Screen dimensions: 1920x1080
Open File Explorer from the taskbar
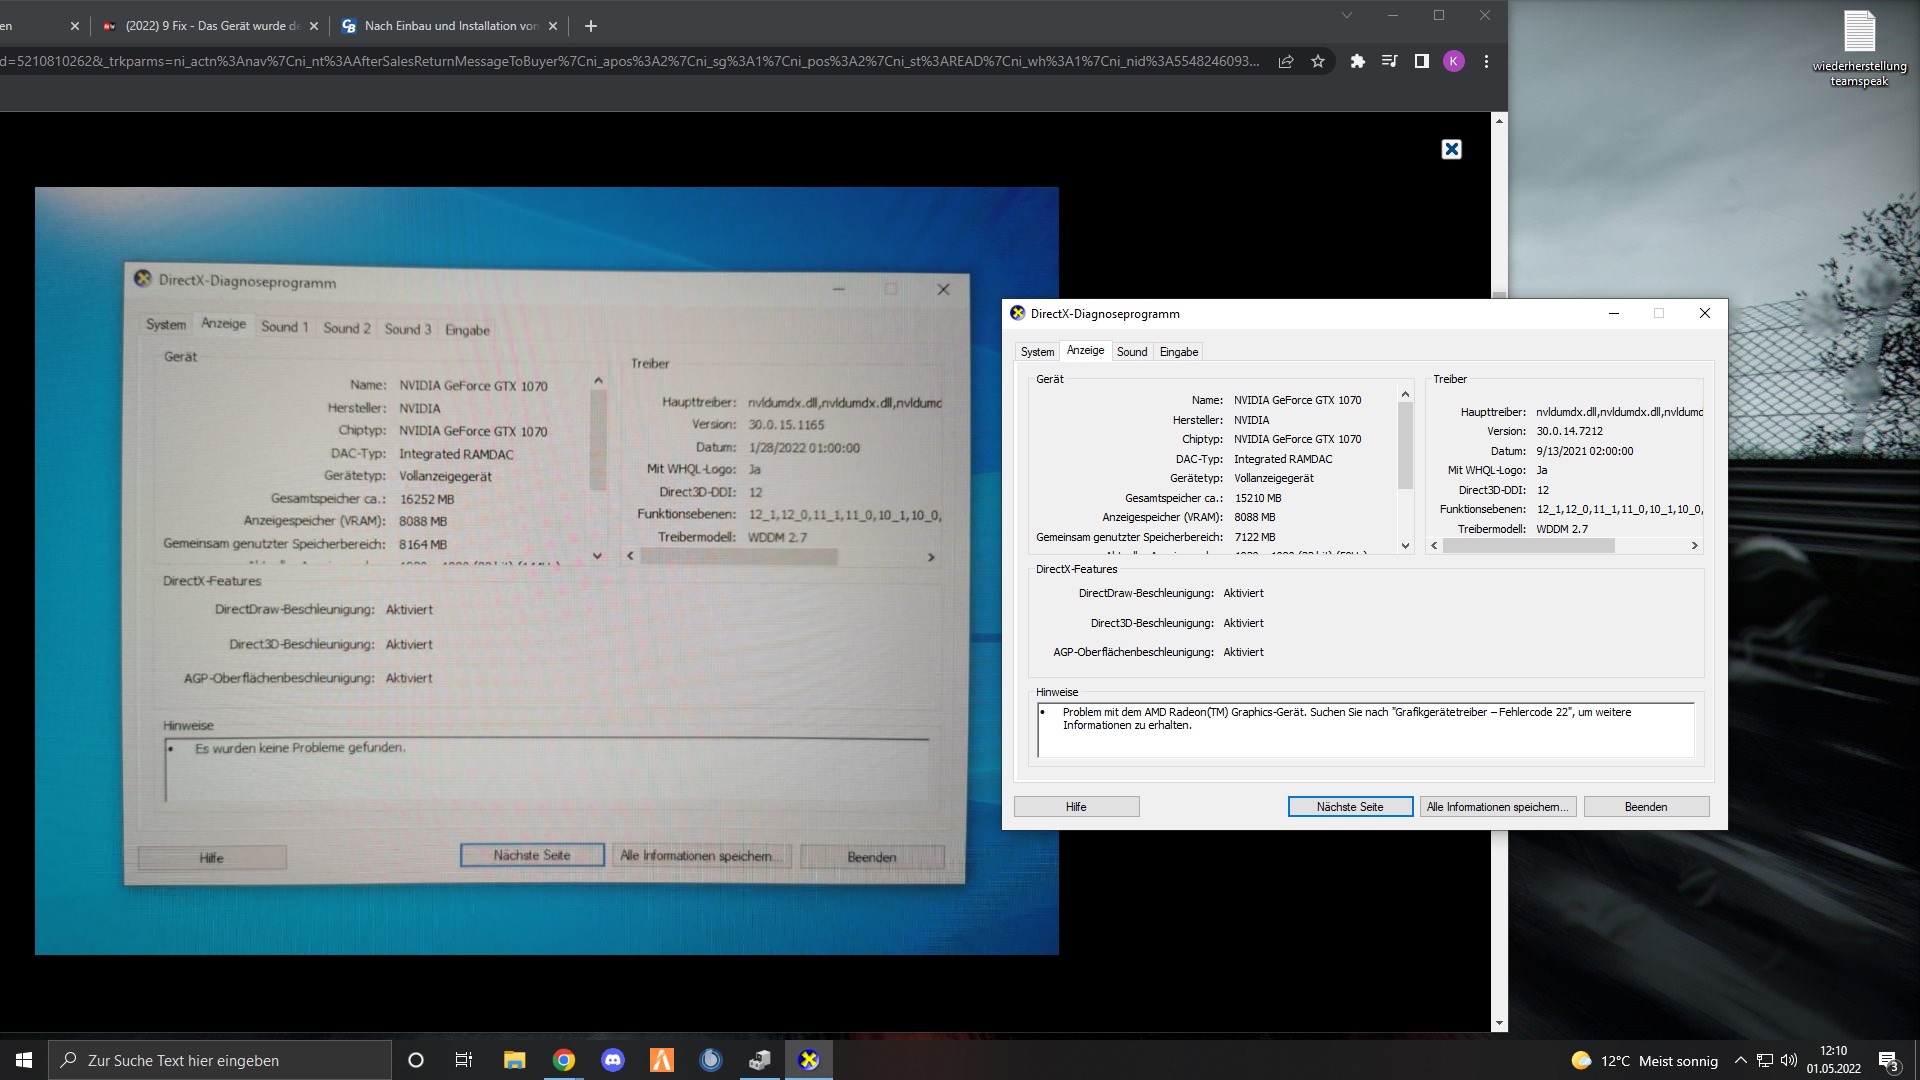point(514,1060)
